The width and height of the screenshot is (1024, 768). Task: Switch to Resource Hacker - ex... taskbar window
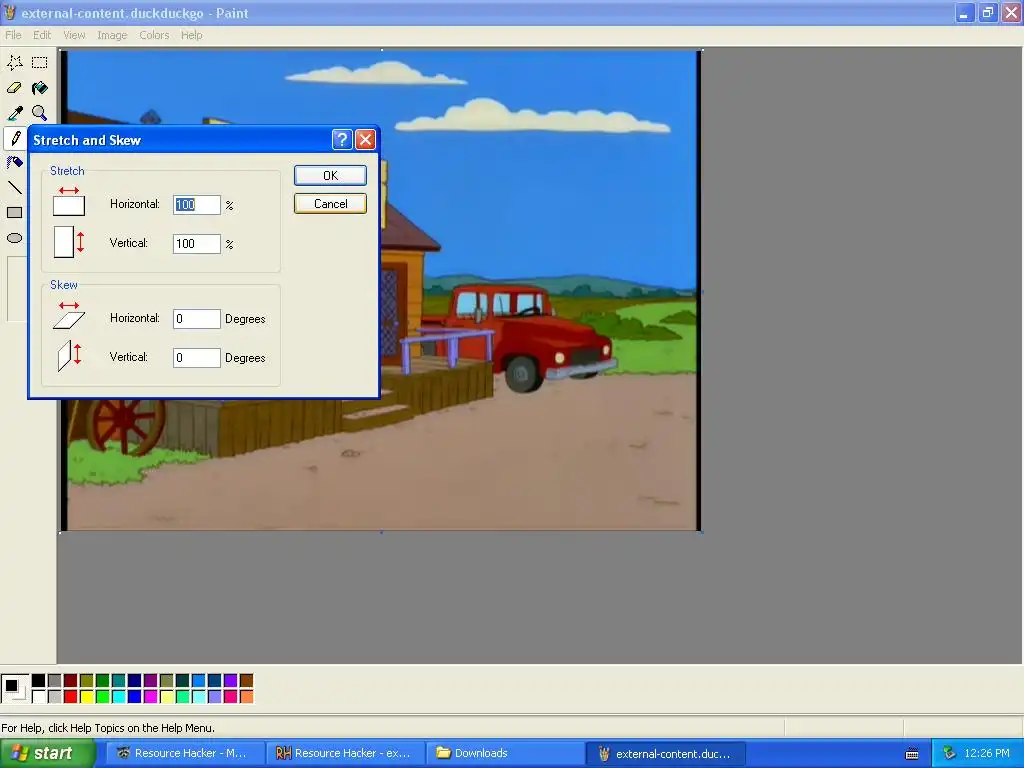345,754
